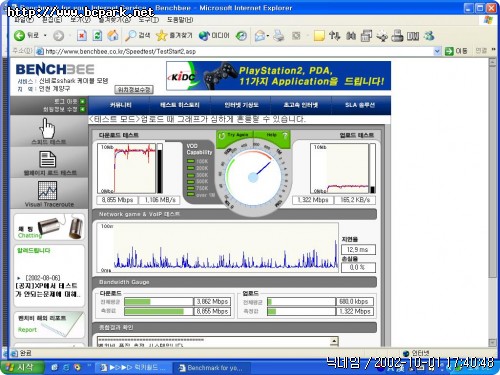Open the 초고속 인터넷 navigation tab
Viewport: 500px width, 375px height.
point(301,105)
